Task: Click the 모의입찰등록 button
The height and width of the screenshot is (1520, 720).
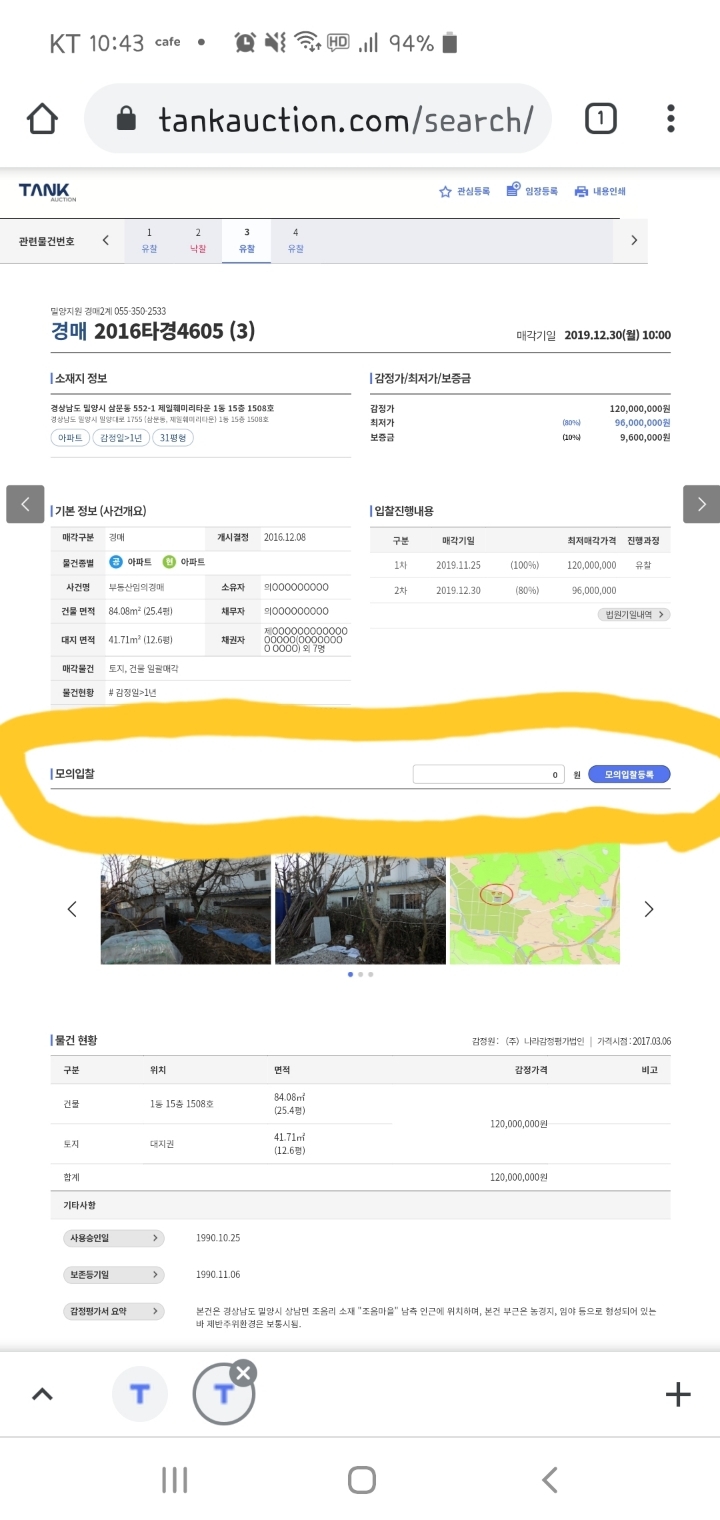Action: (629, 774)
